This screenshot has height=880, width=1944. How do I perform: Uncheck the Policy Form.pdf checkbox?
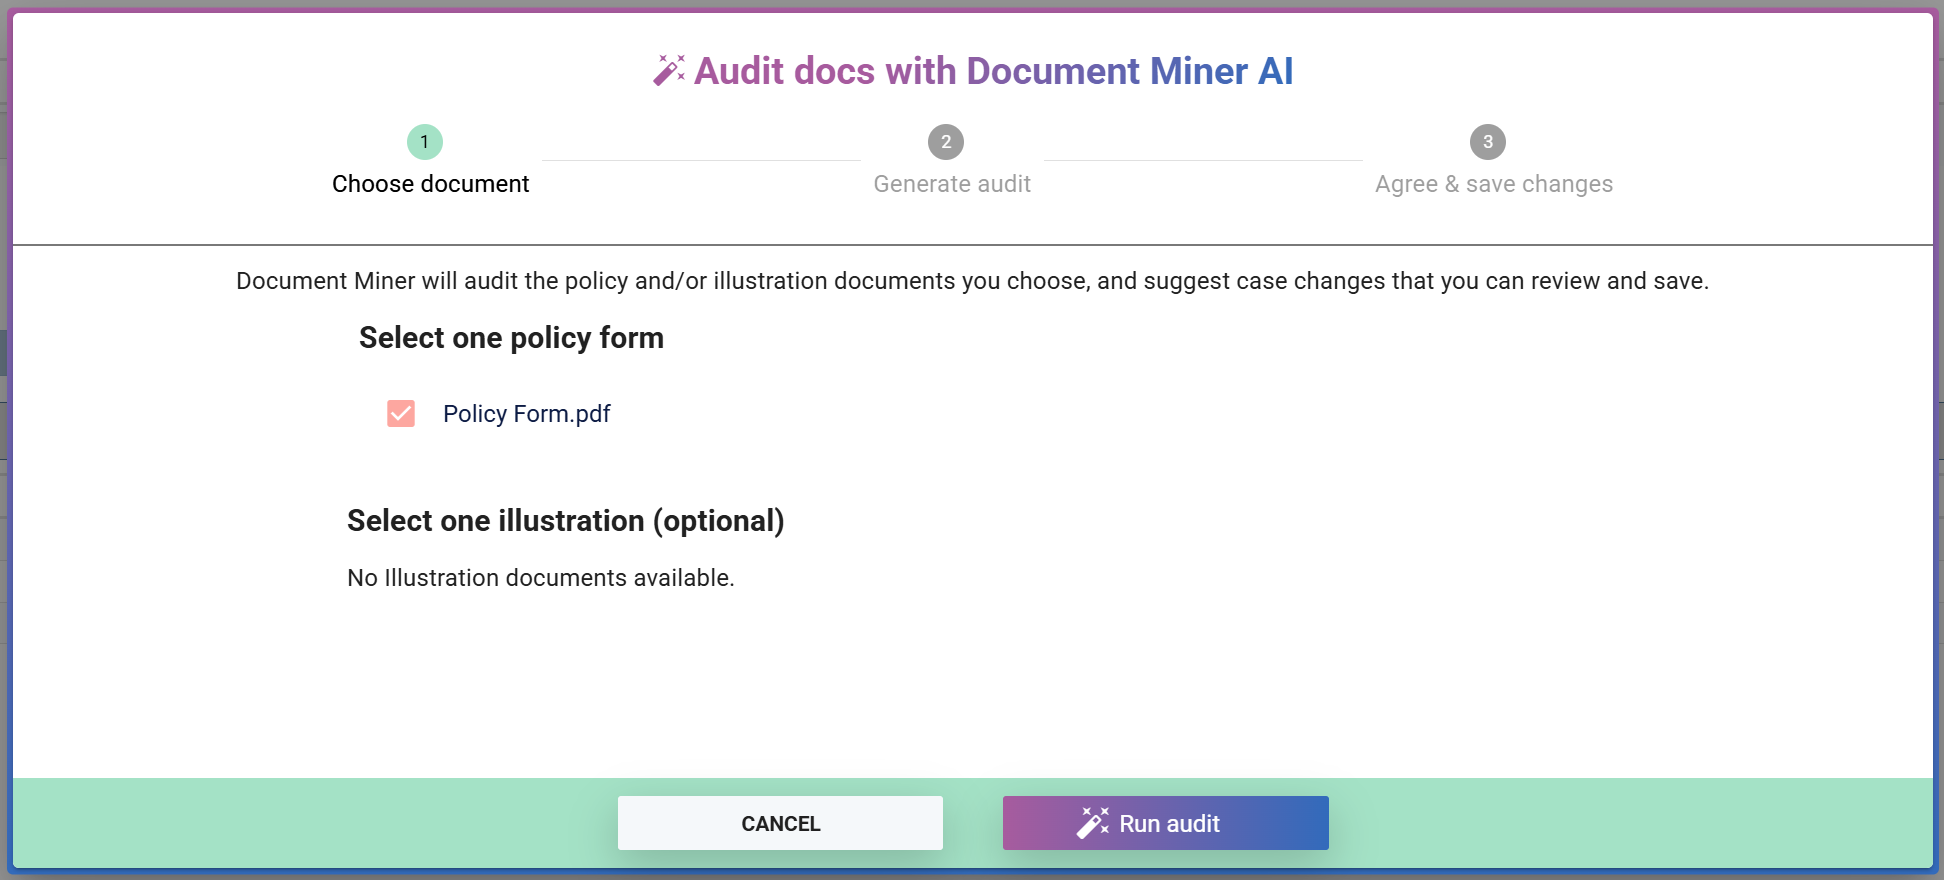pos(401,414)
